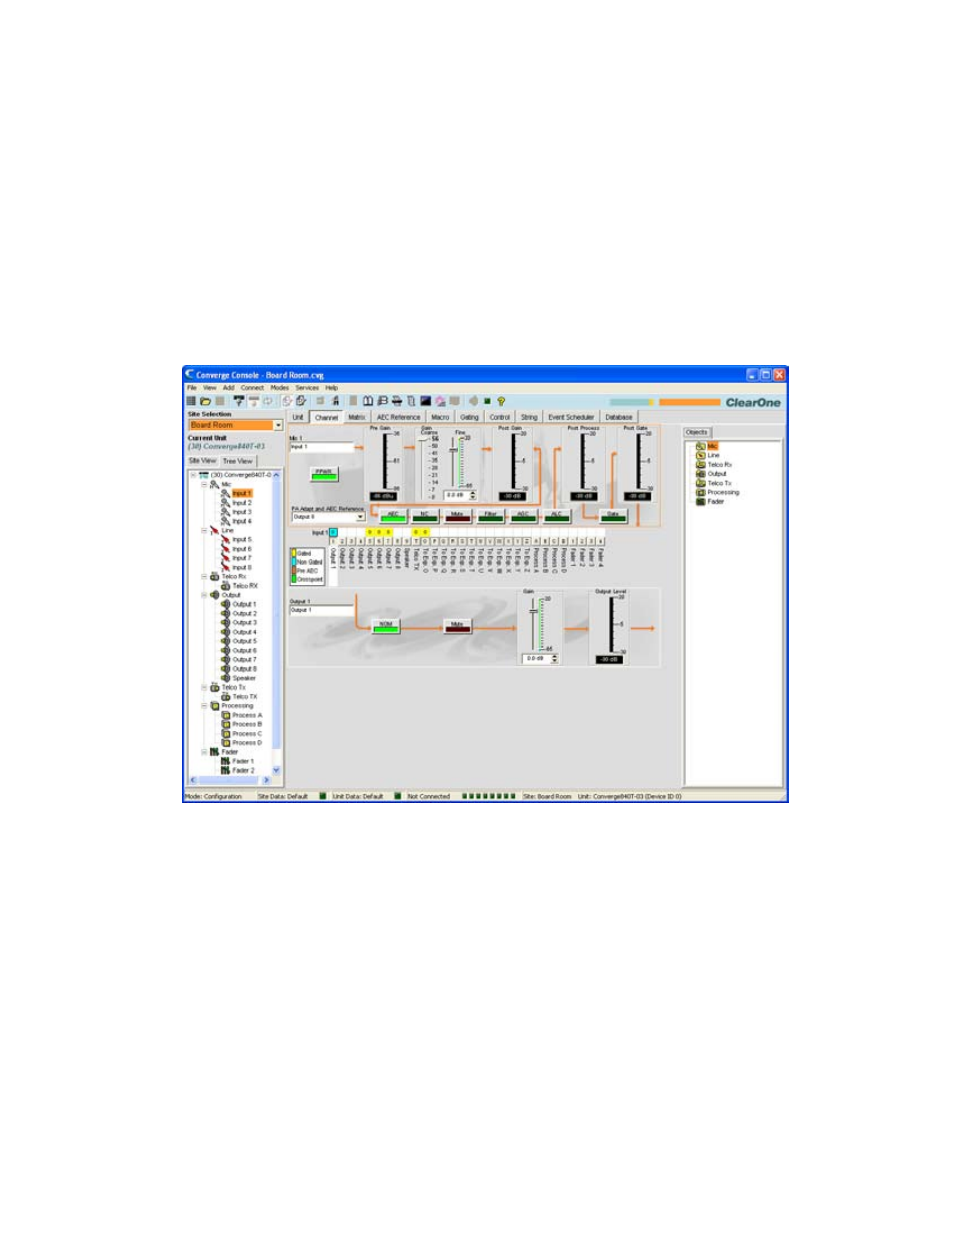Select Telco Rx object in Objects panel
The width and height of the screenshot is (954, 1235).
point(714,465)
